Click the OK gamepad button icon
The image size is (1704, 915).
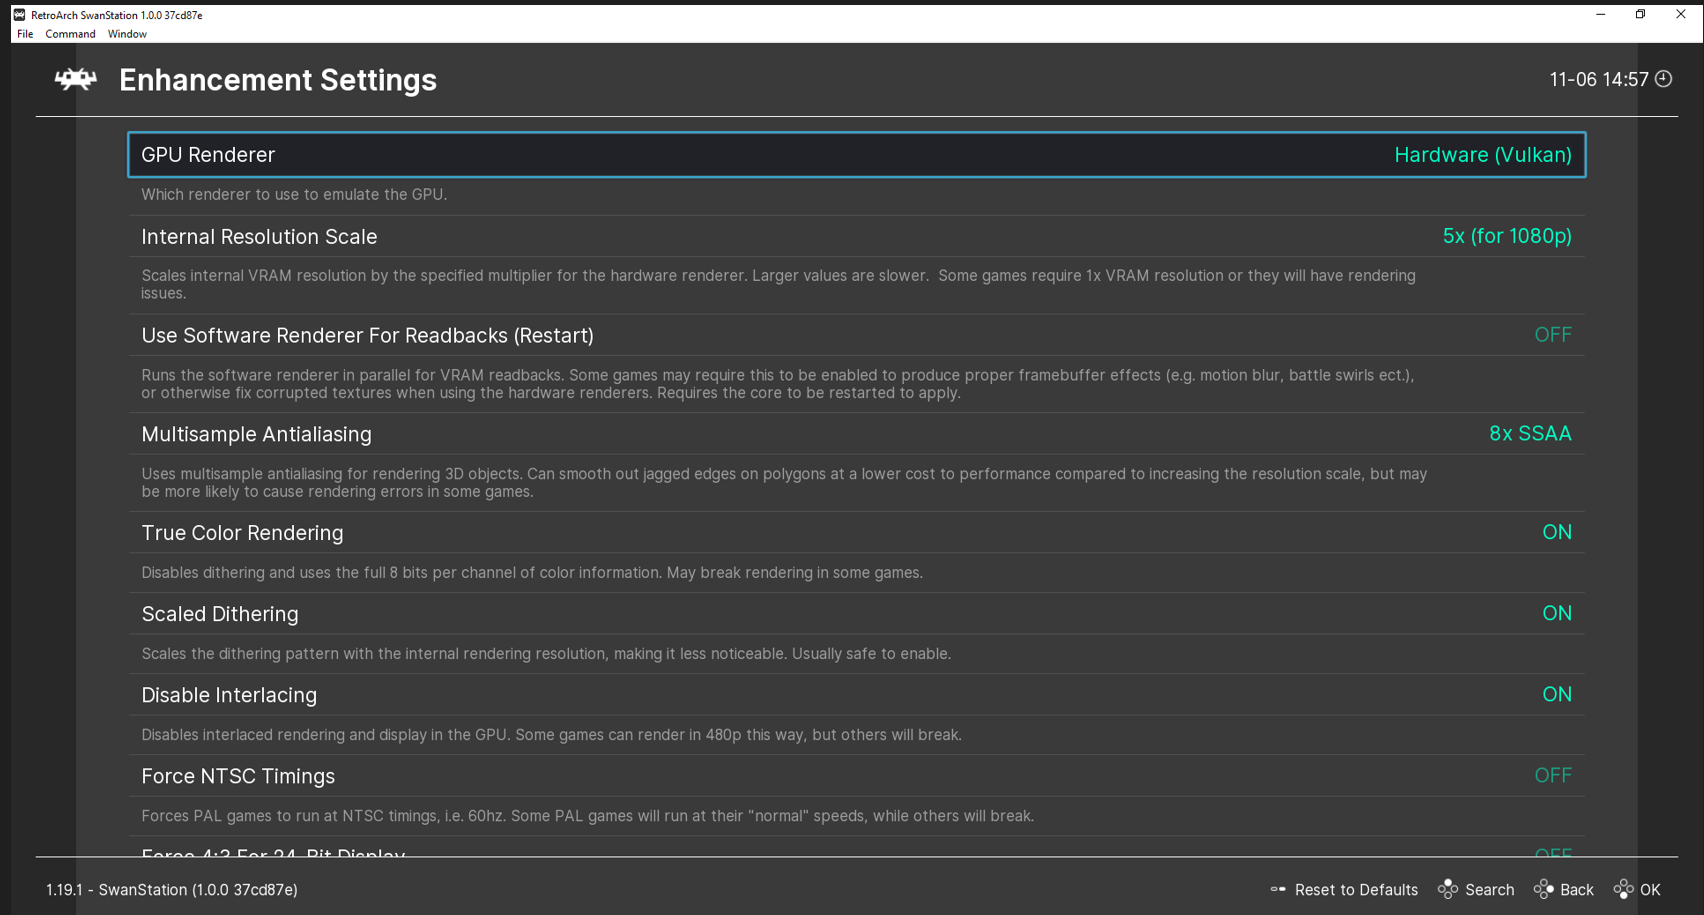click(x=1624, y=889)
